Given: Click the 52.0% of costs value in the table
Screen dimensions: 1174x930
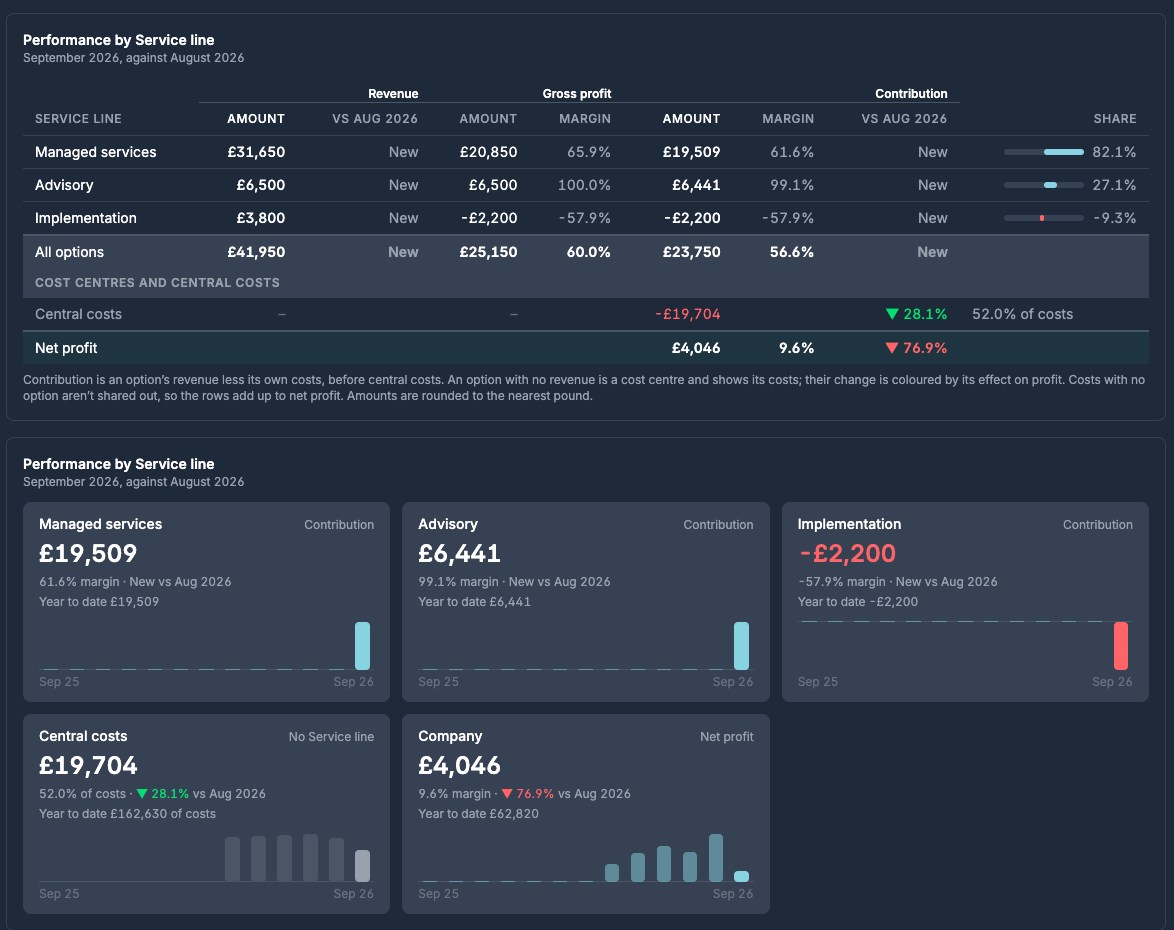Looking at the screenshot, I should [1023, 314].
